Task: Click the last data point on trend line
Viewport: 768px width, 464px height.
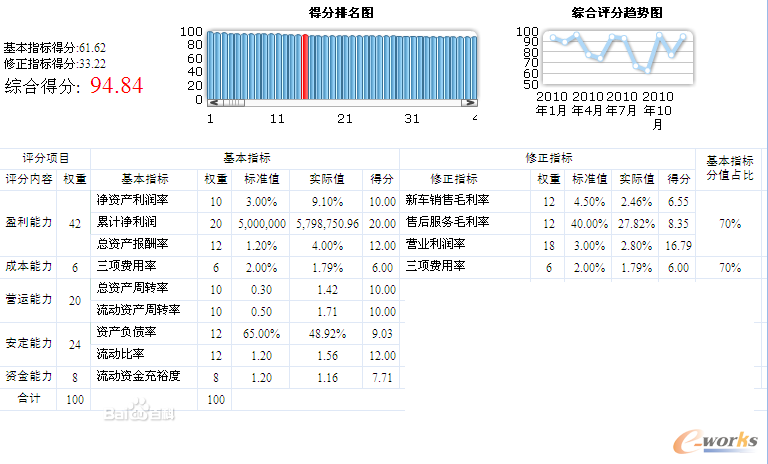Action: [683, 38]
